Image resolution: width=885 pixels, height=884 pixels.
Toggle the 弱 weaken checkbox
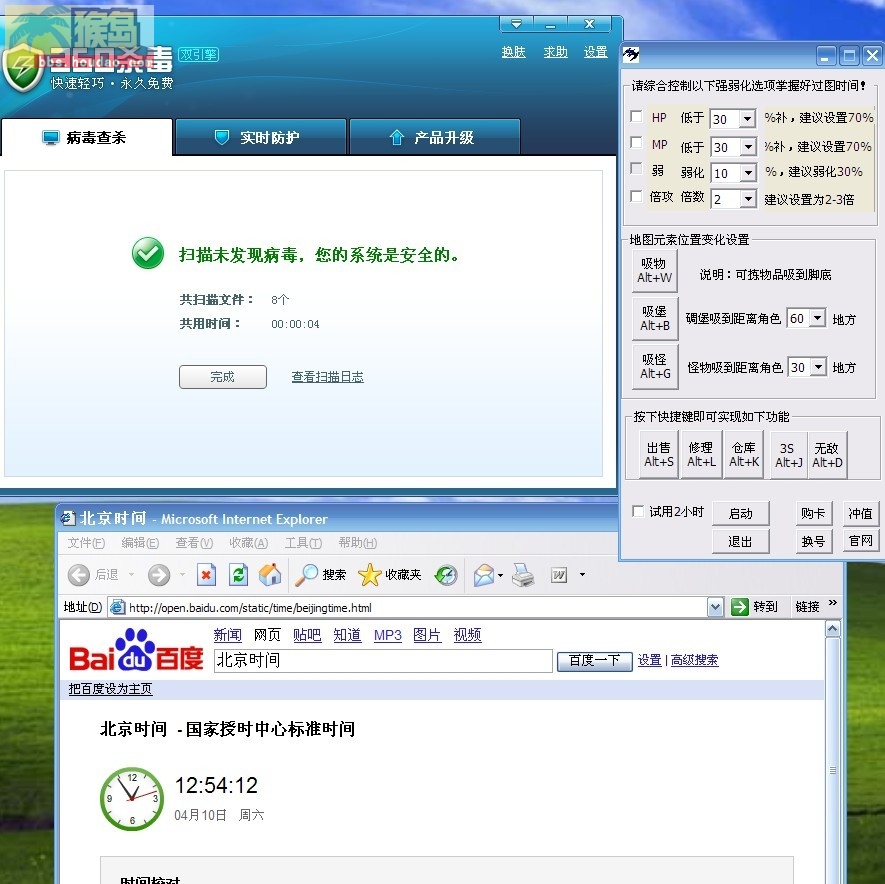pyautogui.click(x=637, y=168)
